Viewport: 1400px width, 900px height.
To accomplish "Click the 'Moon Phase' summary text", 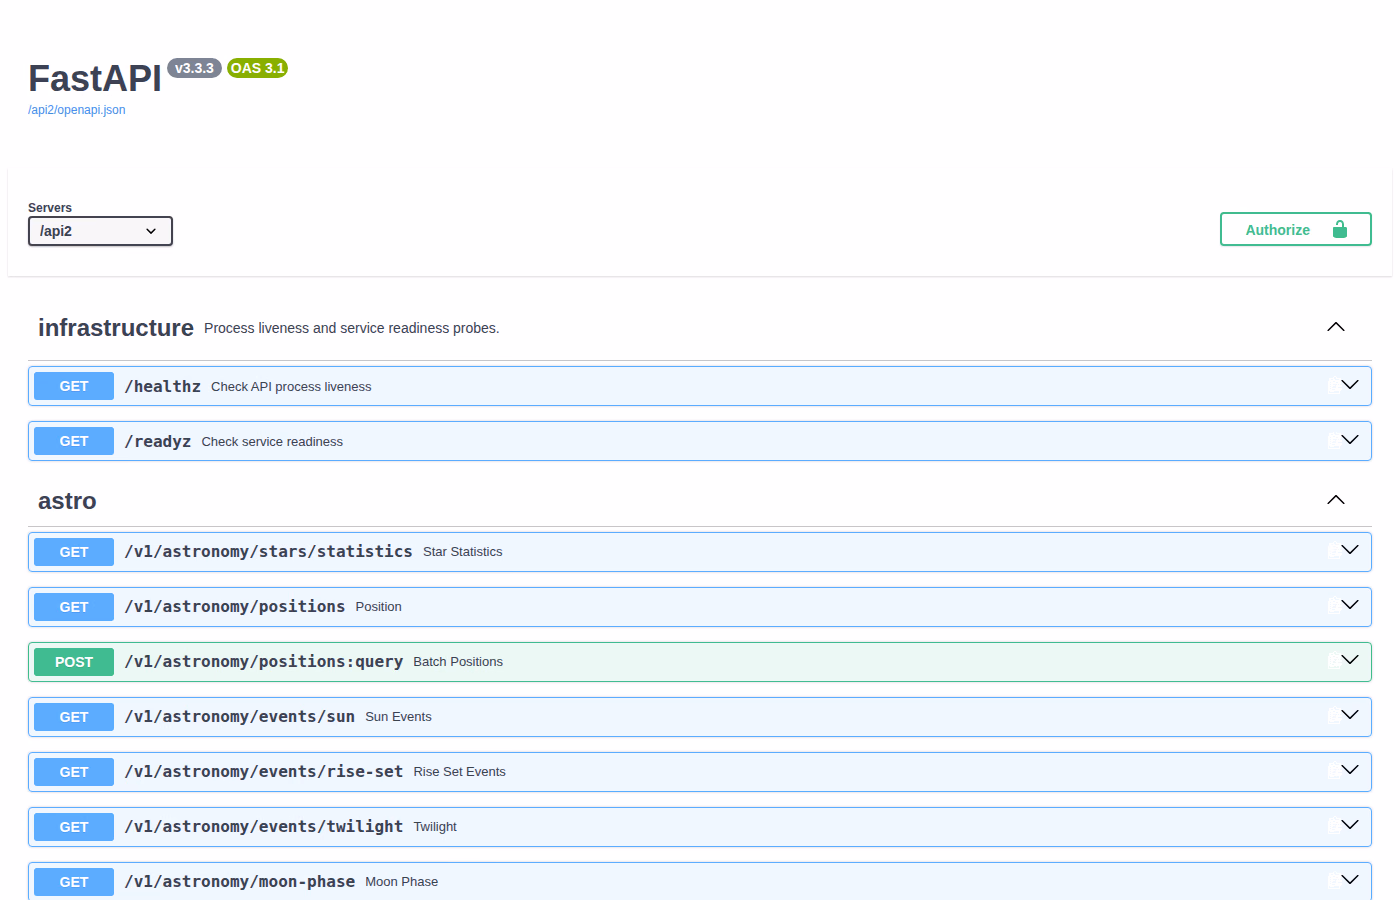I will 402,882.
